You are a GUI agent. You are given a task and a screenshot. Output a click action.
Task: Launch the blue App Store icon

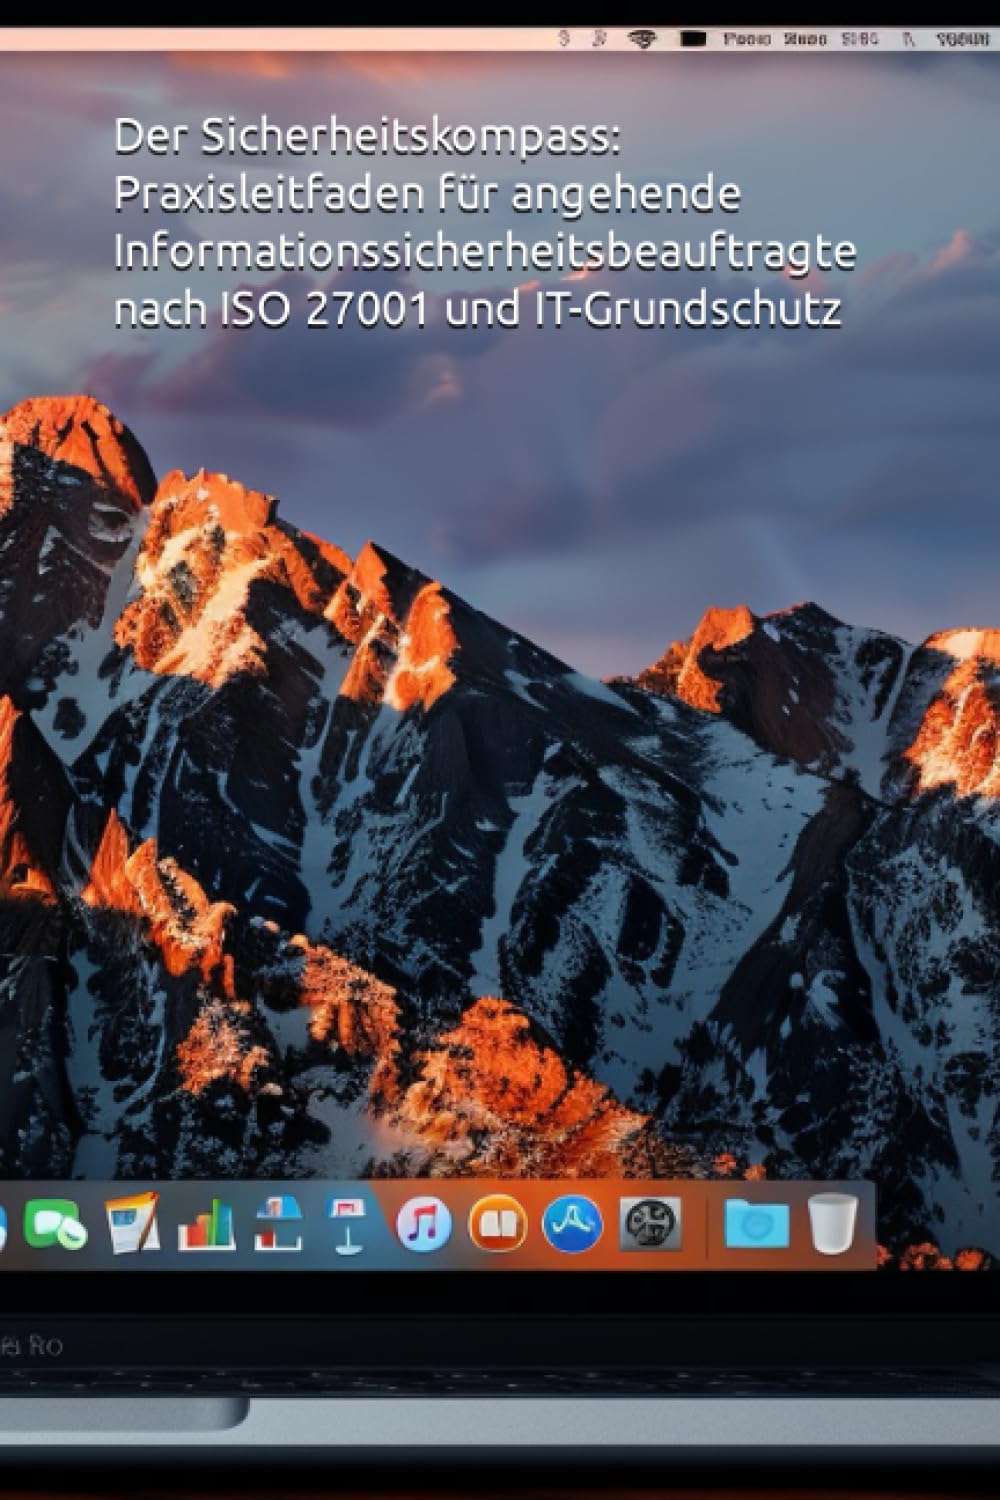tap(573, 1224)
